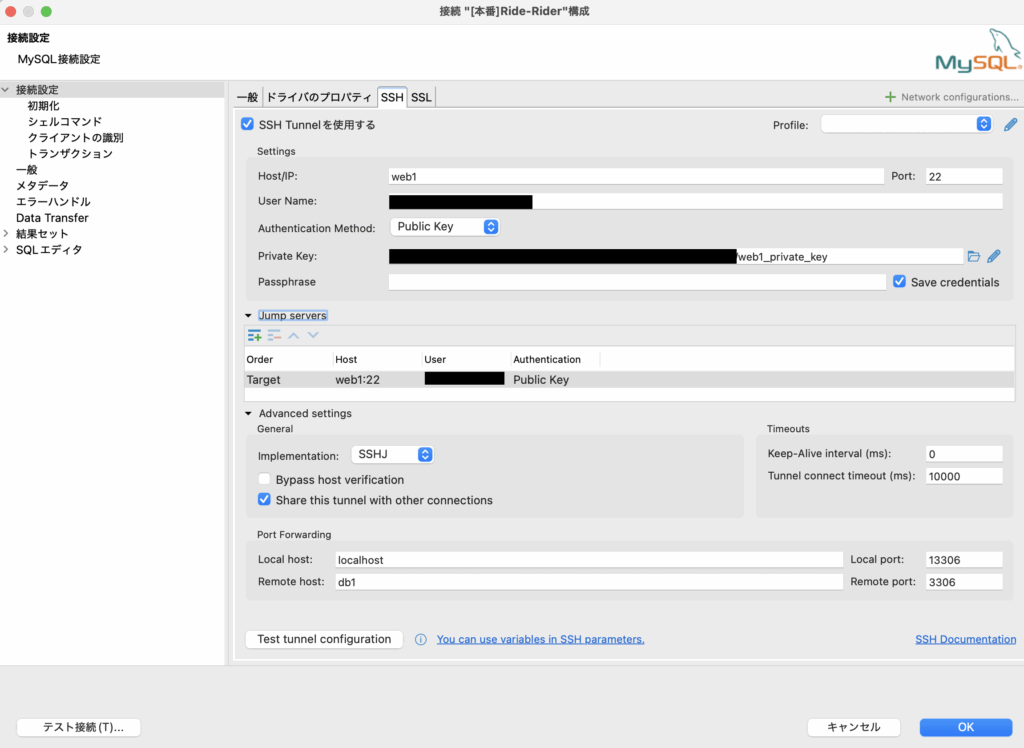Enable Bypass host verification
1024x748 pixels.
265,480
